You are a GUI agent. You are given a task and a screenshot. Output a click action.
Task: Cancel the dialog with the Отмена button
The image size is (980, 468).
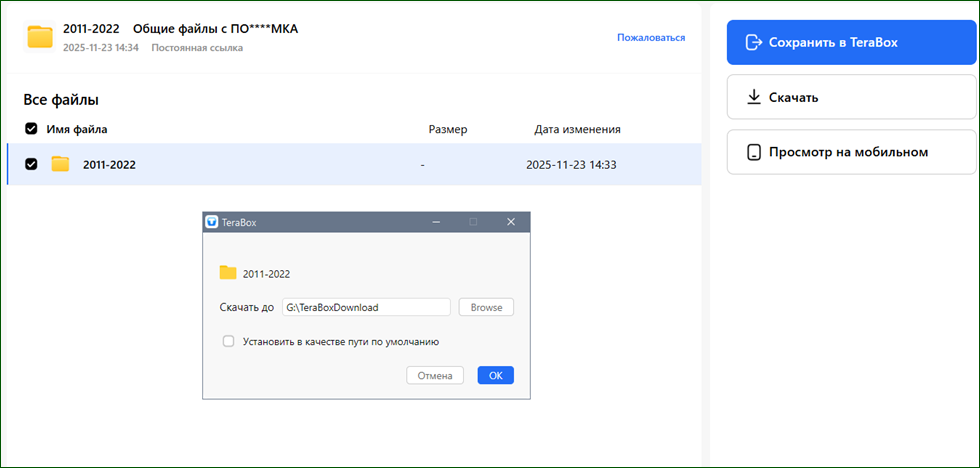tap(435, 376)
